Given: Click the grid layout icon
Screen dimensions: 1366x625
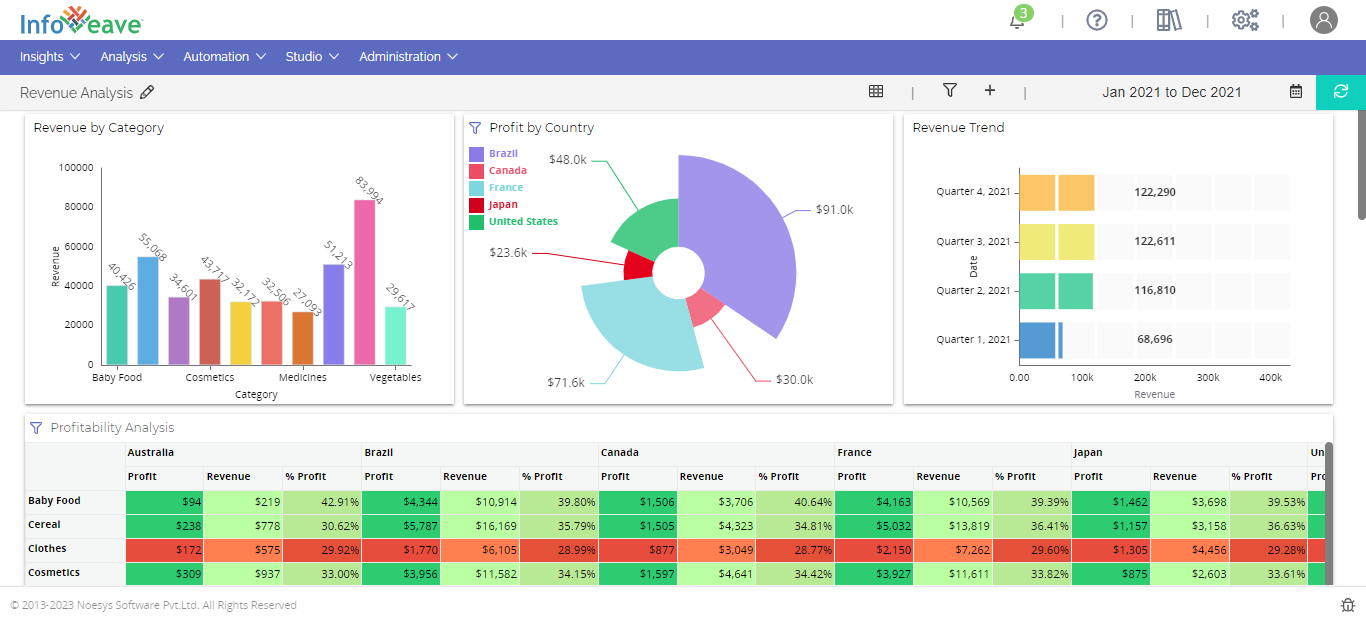Looking at the screenshot, I should [876, 91].
